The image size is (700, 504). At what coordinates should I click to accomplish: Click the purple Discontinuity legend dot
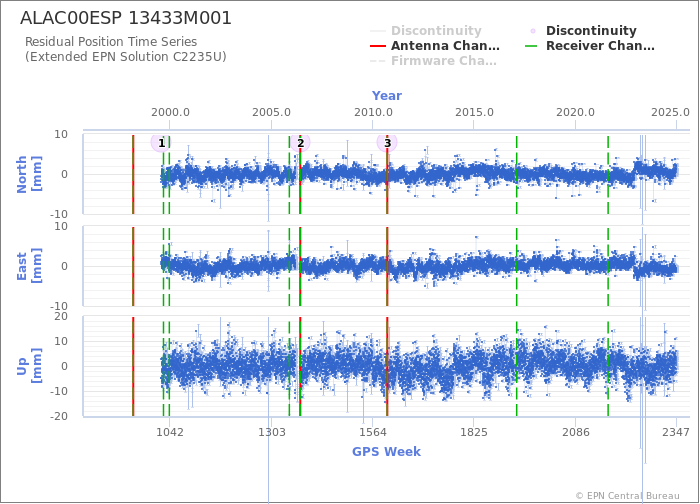533,31
